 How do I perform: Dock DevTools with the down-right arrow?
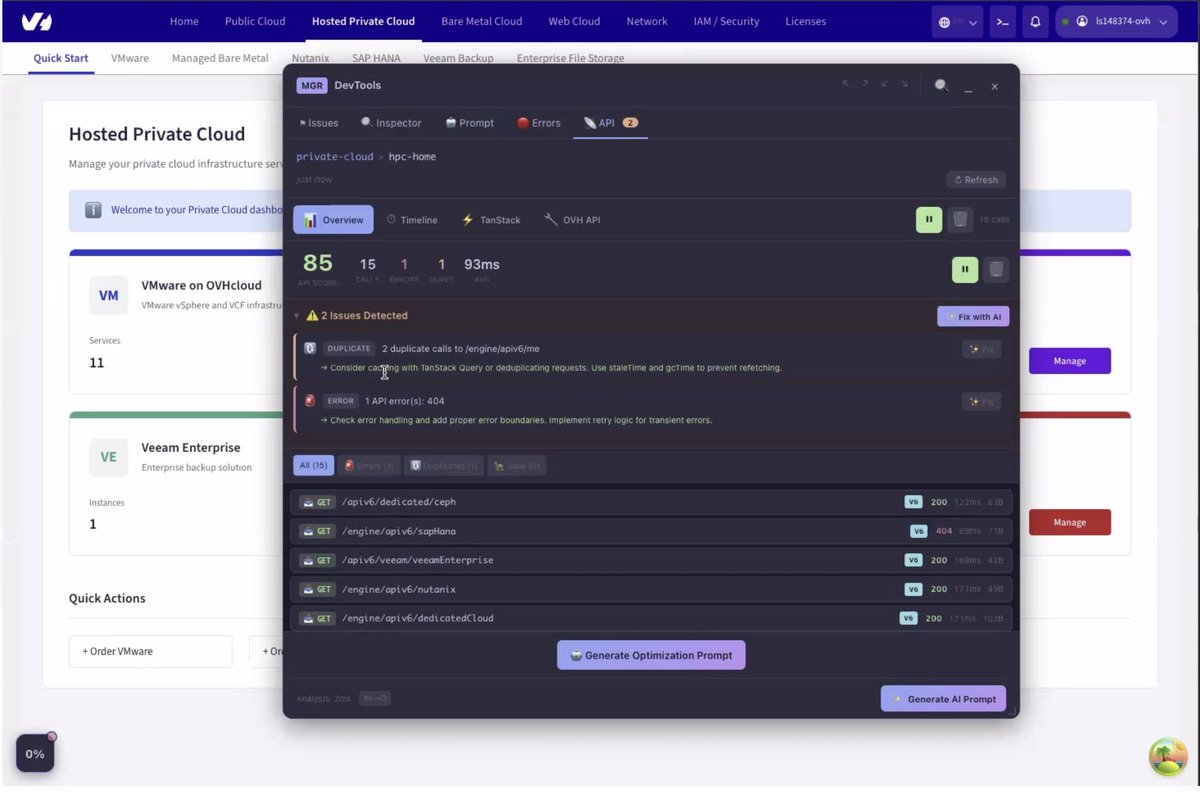(904, 84)
